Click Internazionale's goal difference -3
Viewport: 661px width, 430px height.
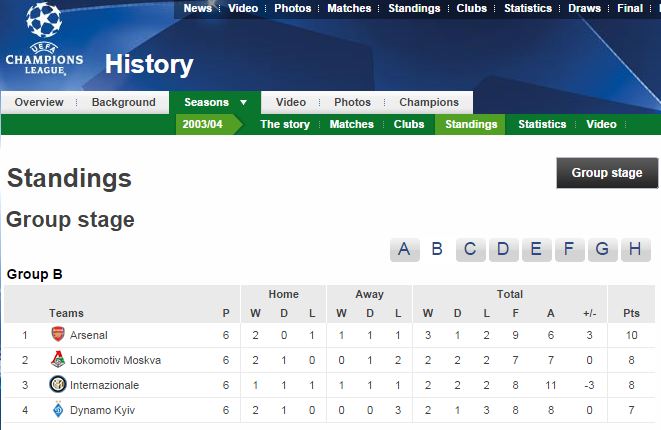click(x=589, y=385)
